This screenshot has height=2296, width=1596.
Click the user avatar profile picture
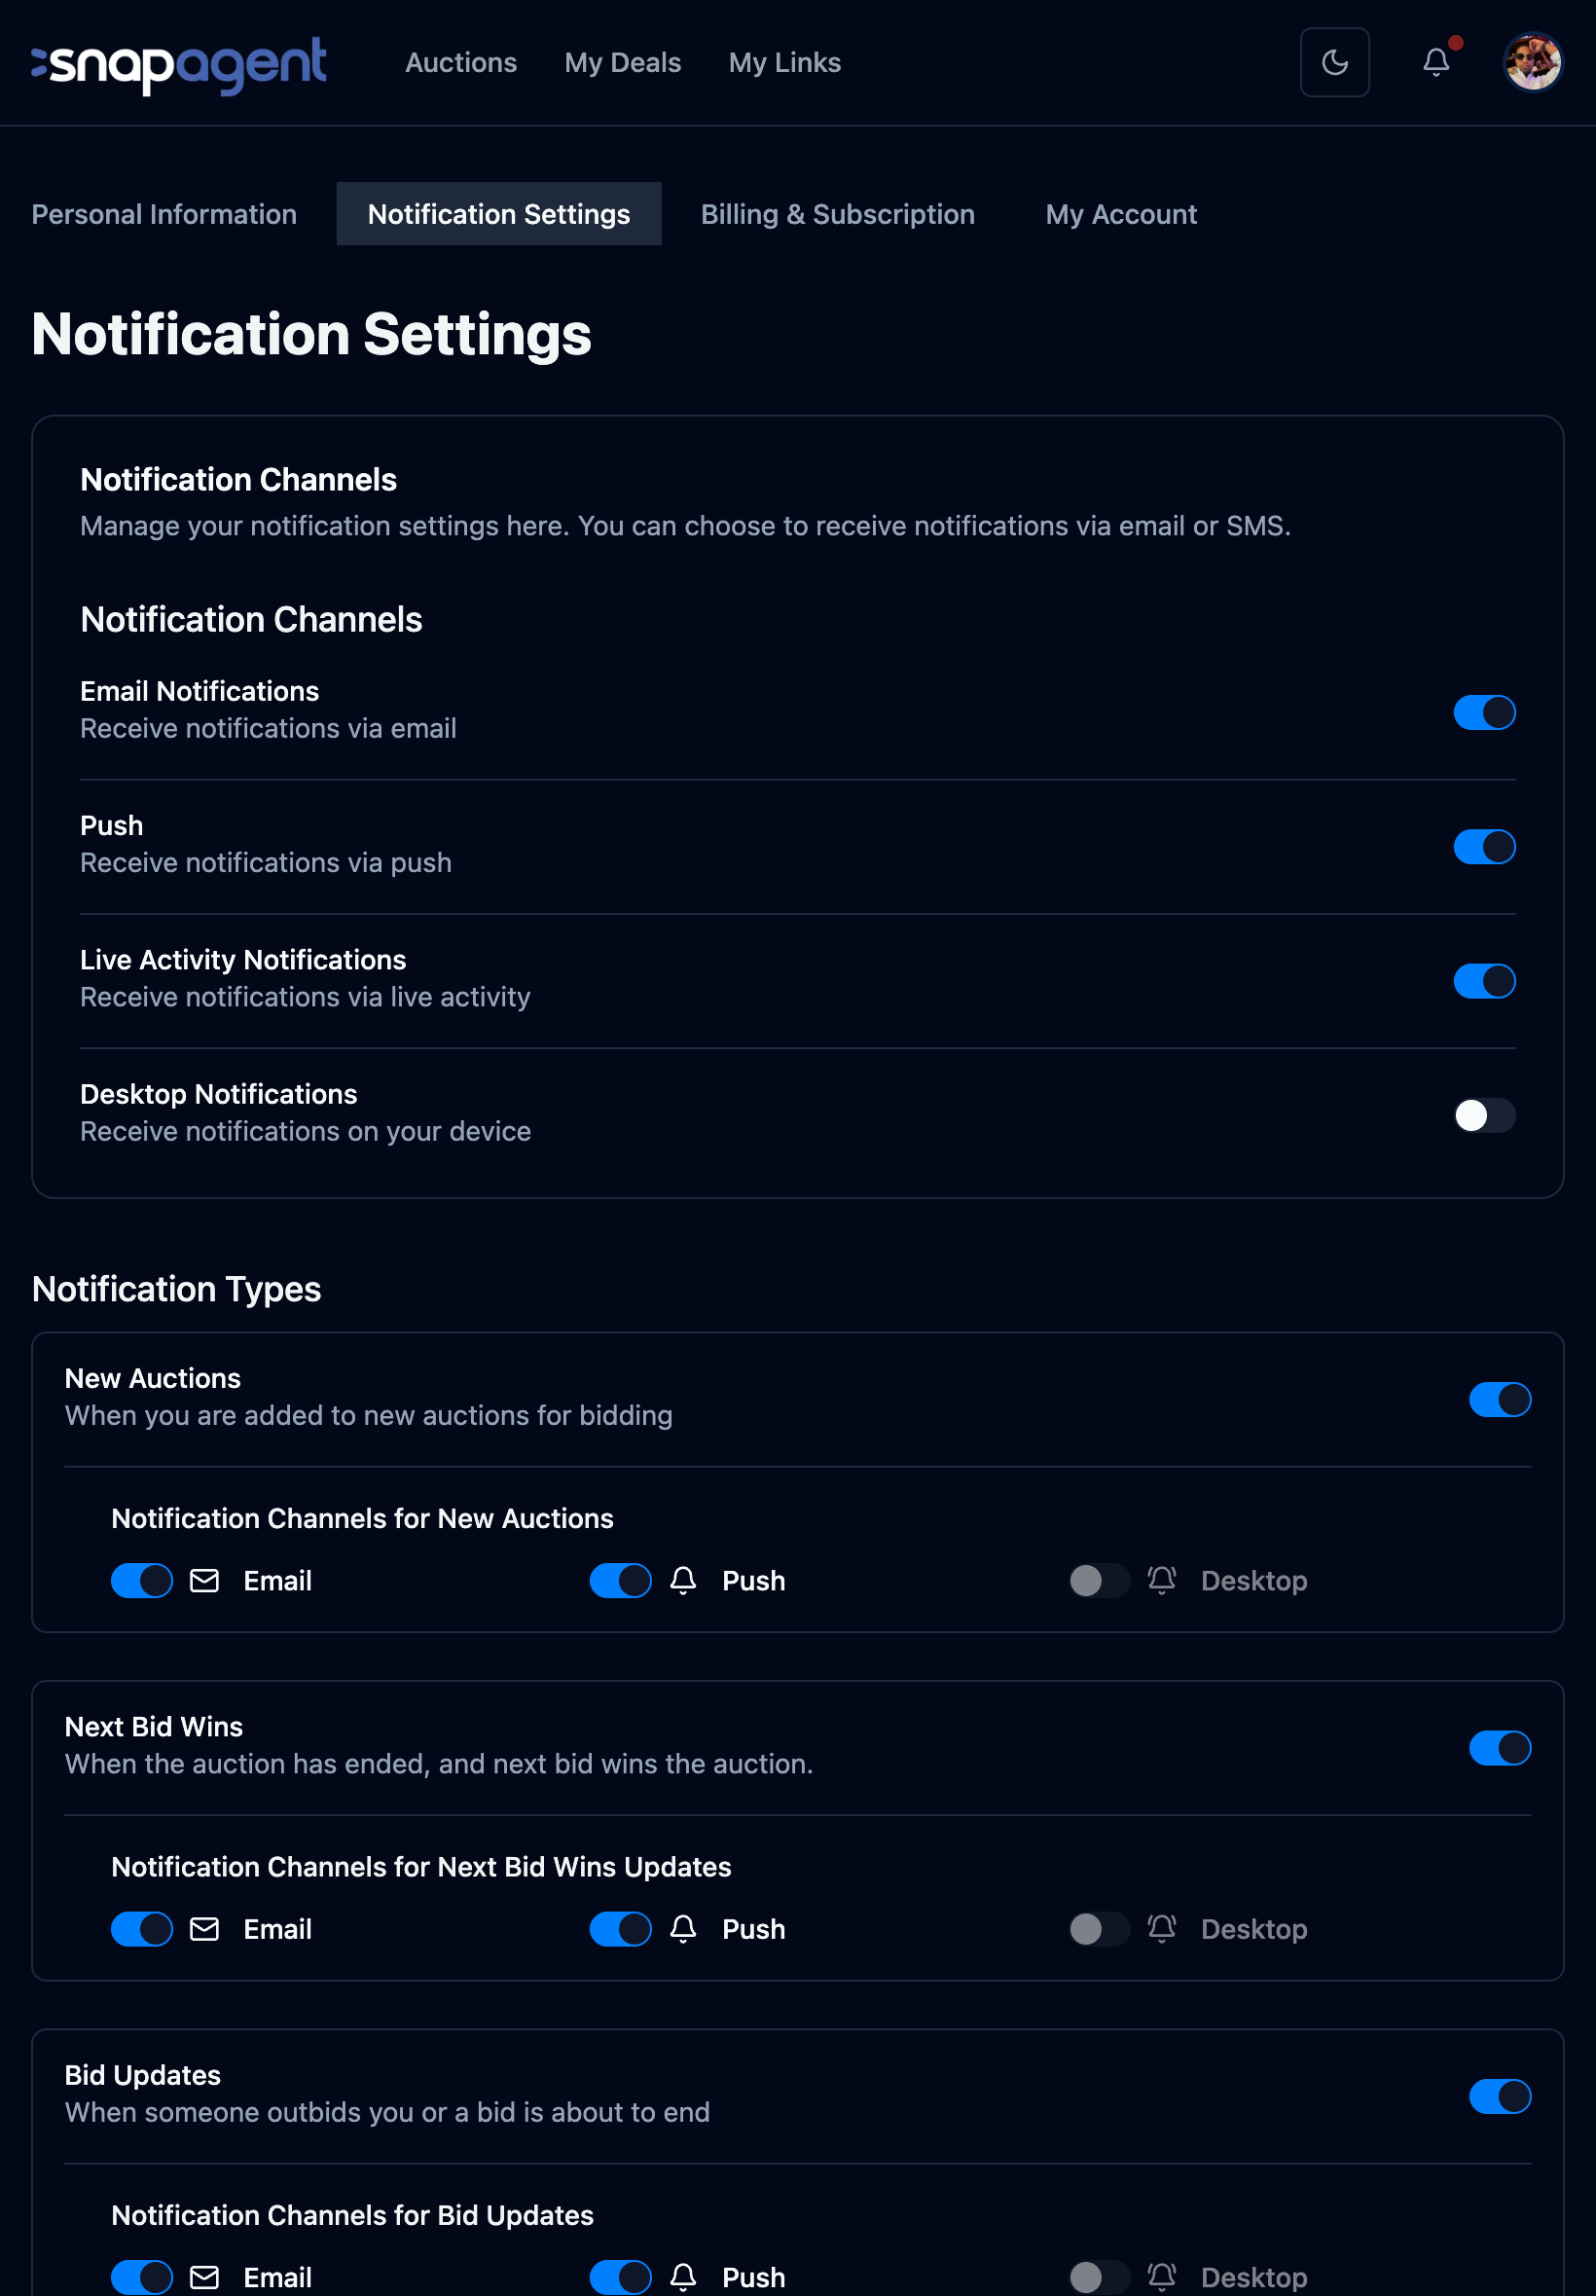click(x=1532, y=62)
